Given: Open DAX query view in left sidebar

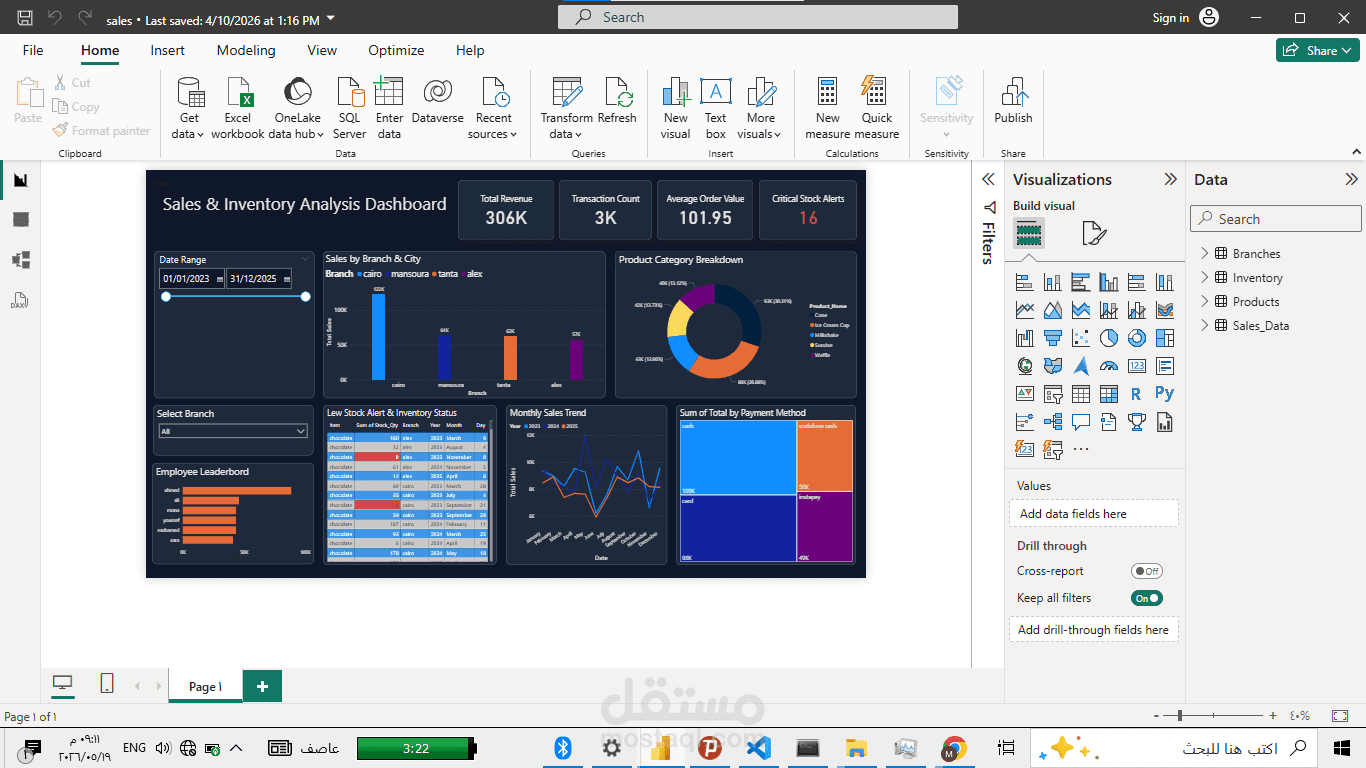Looking at the screenshot, I should 20,300.
